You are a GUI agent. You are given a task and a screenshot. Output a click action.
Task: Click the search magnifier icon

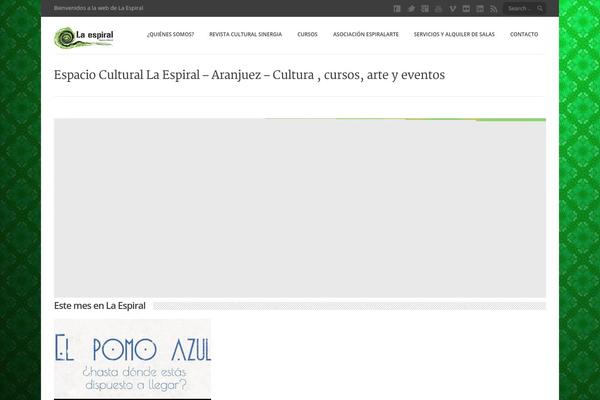[x=540, y=8]
